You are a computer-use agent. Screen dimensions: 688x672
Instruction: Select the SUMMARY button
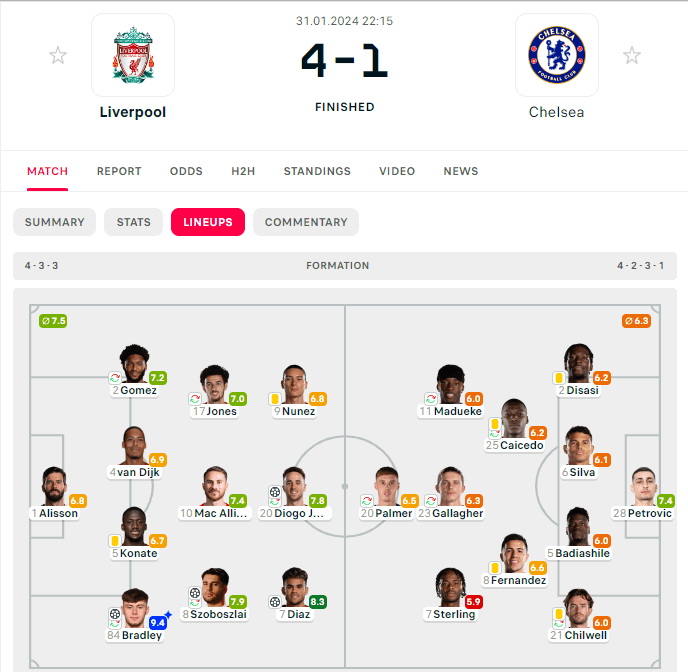pyautogui.click(x=55, y=222)
